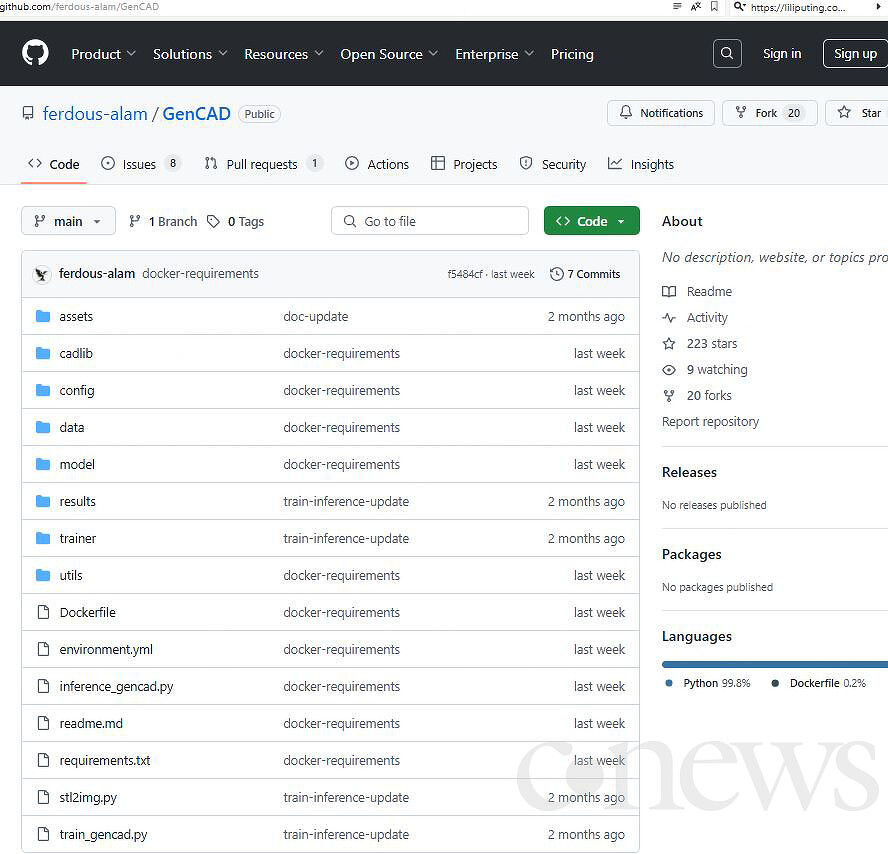Star the GenCAD repository

tap(857, 113)
